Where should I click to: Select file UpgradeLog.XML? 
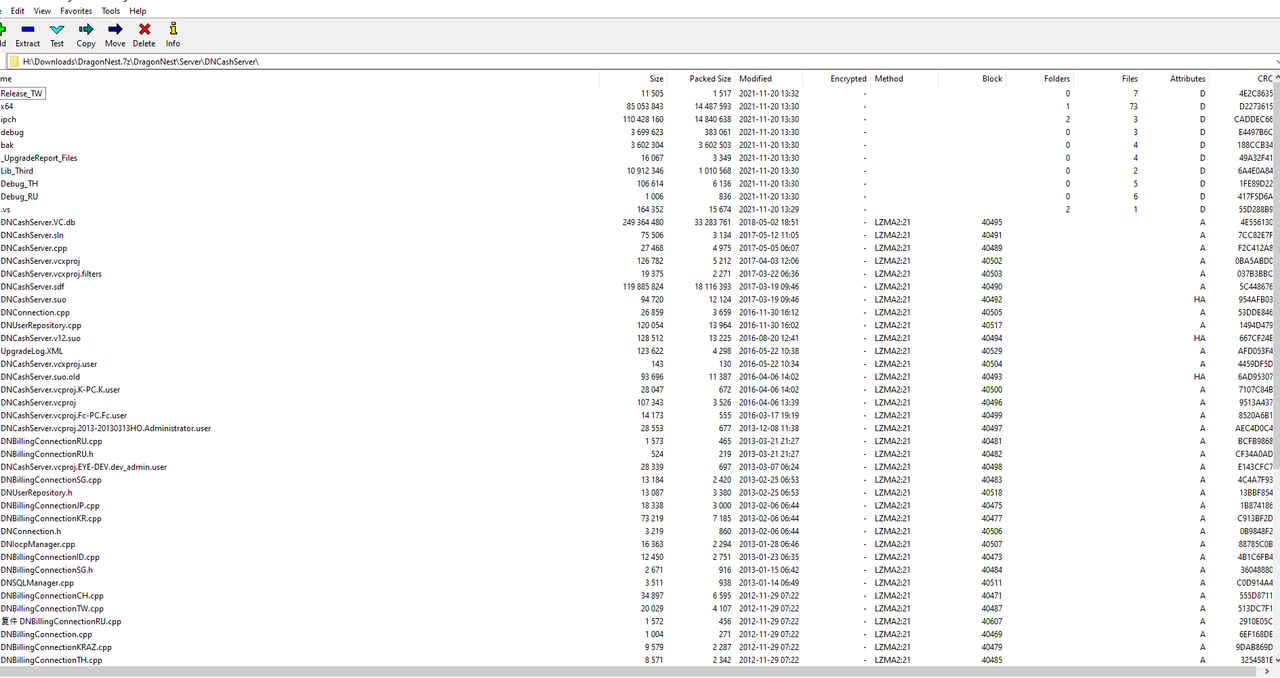coord(31,351)
